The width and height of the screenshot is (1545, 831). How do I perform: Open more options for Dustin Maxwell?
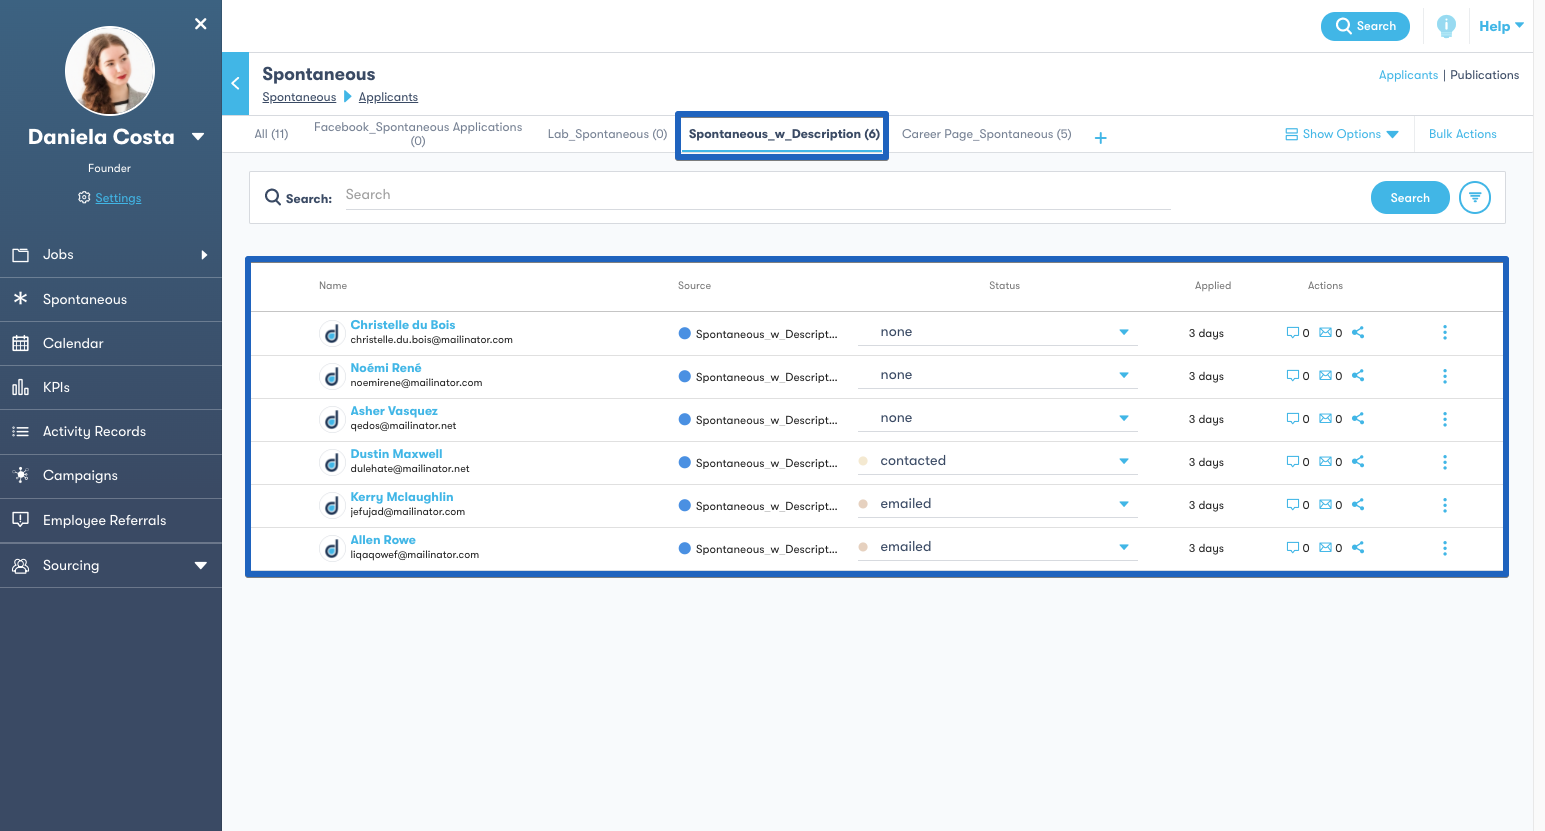(x=1445, y=462)
